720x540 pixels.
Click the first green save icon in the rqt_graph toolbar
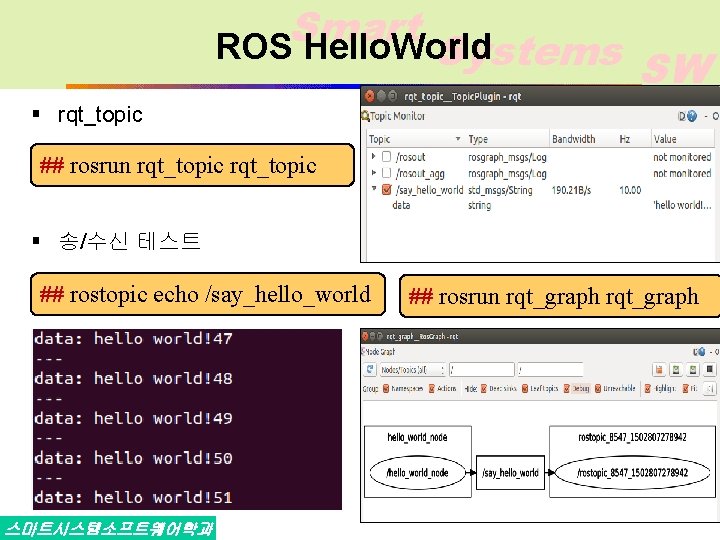676,370
